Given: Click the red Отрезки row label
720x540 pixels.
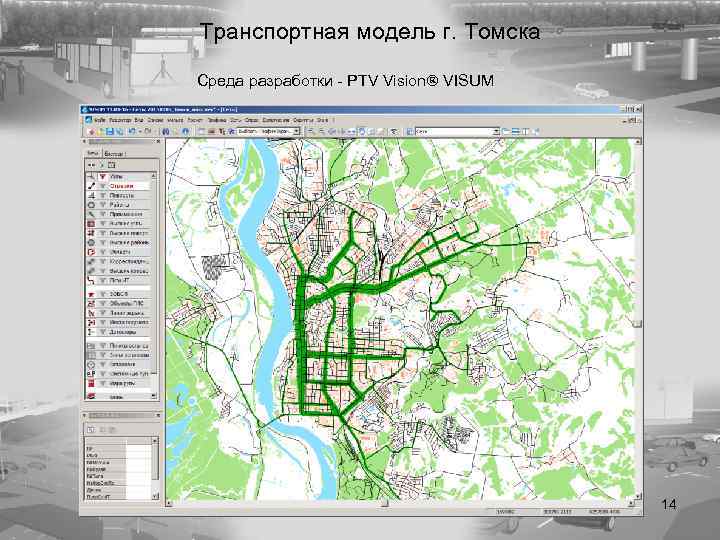Looking at the screenshot, I should [122, 186].
